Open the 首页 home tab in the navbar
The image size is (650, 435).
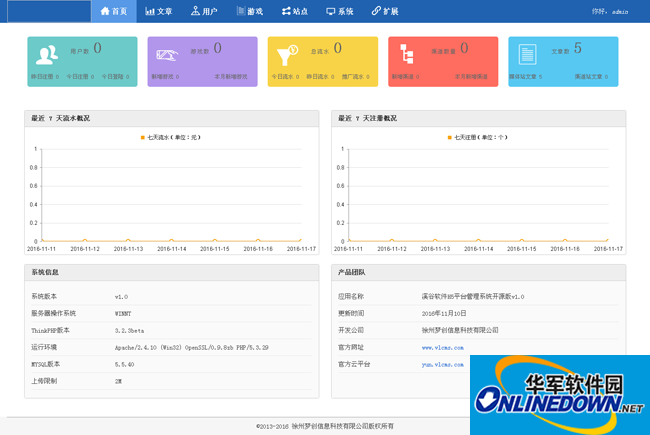114,11
